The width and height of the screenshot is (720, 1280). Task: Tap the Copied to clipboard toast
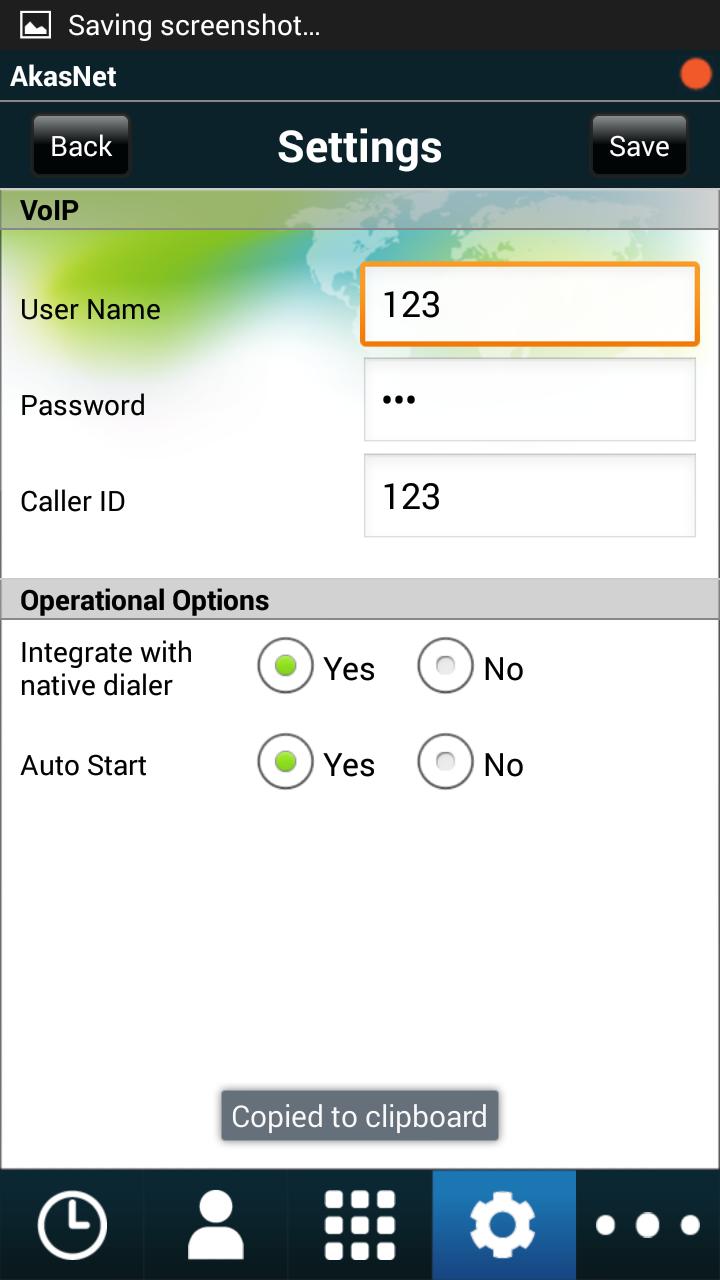coord(360,1116)
